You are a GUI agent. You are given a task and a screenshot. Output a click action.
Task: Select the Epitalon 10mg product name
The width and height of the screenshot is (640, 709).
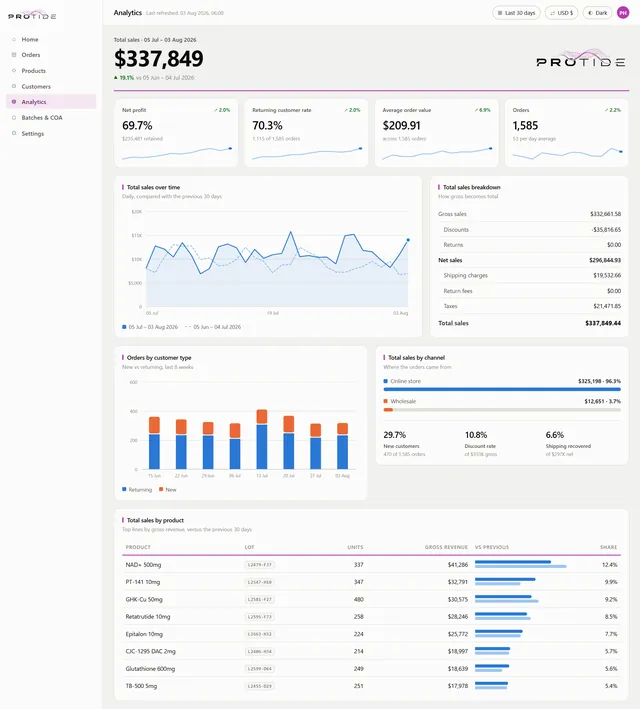coord(144,634)
